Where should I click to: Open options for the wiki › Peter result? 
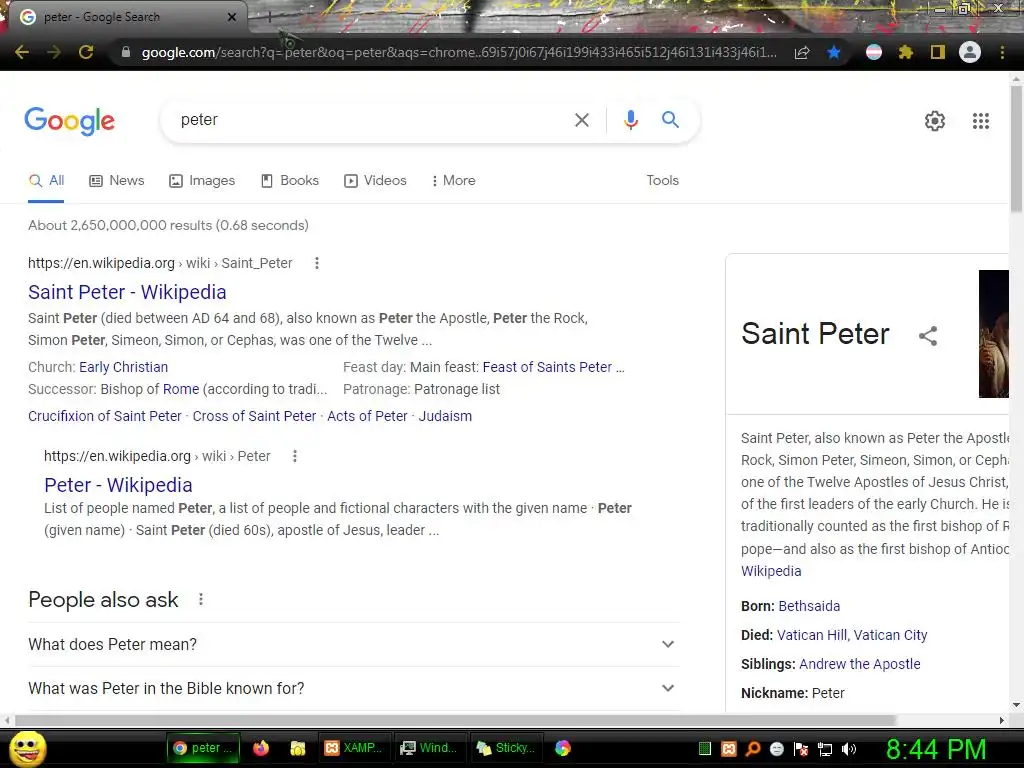[295, 456]
